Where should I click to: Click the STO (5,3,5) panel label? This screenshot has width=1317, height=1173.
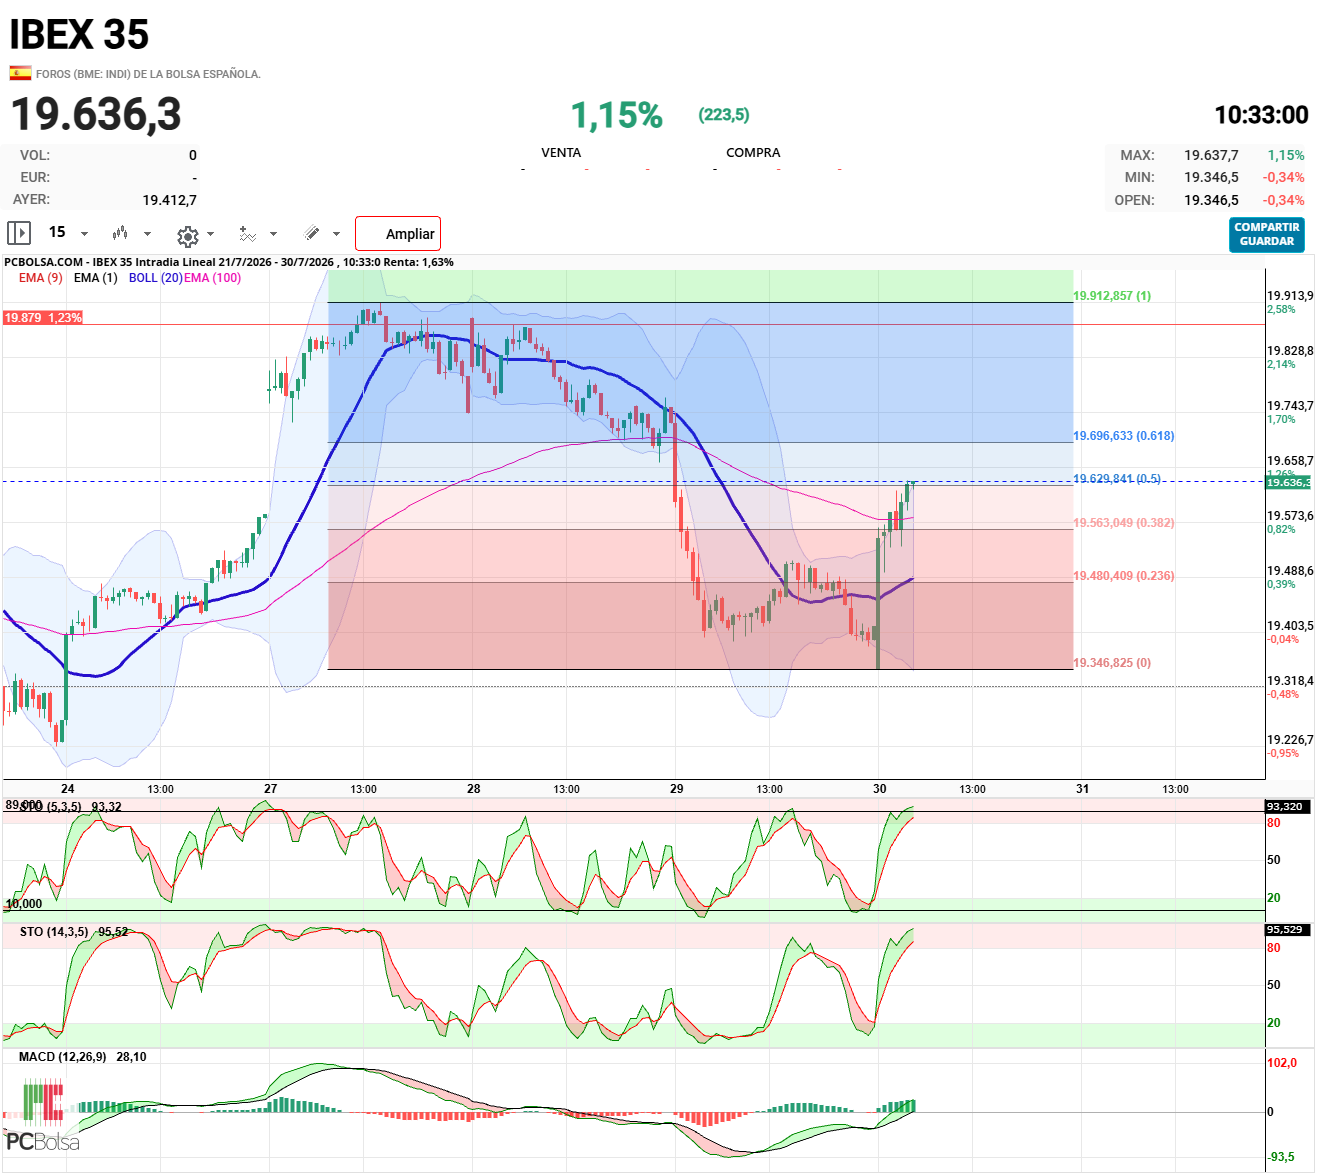[x=50, y=807]
